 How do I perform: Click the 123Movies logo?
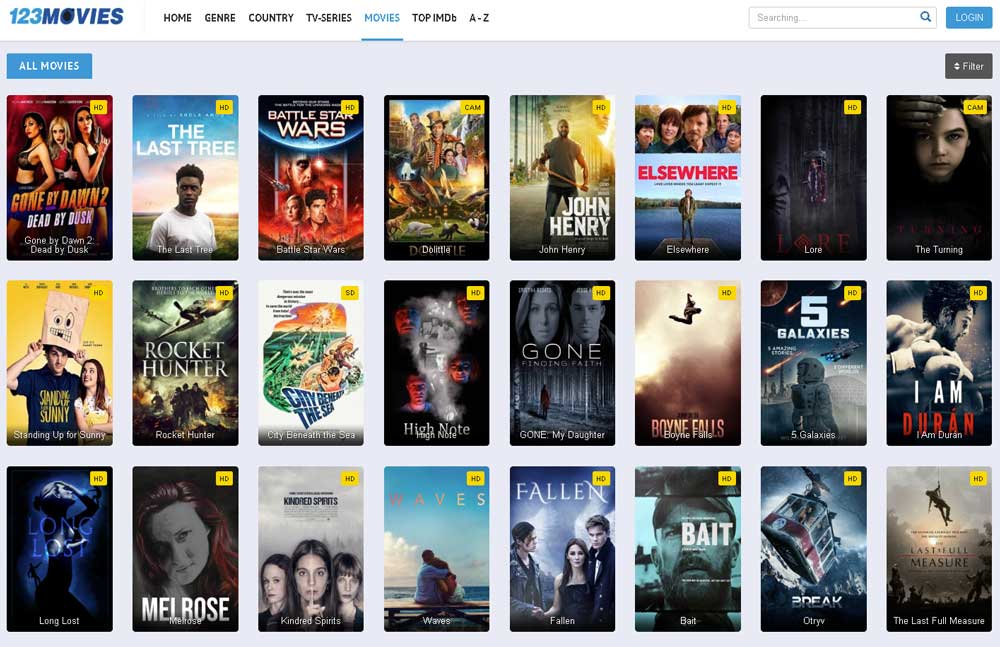(66, 16)
